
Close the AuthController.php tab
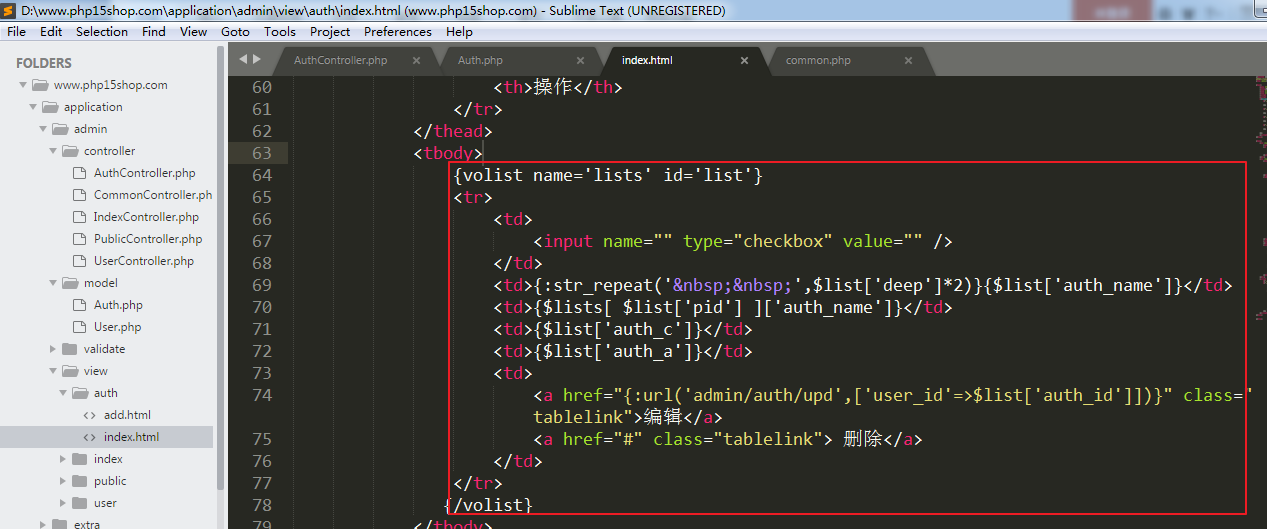[x=416, y=60]
